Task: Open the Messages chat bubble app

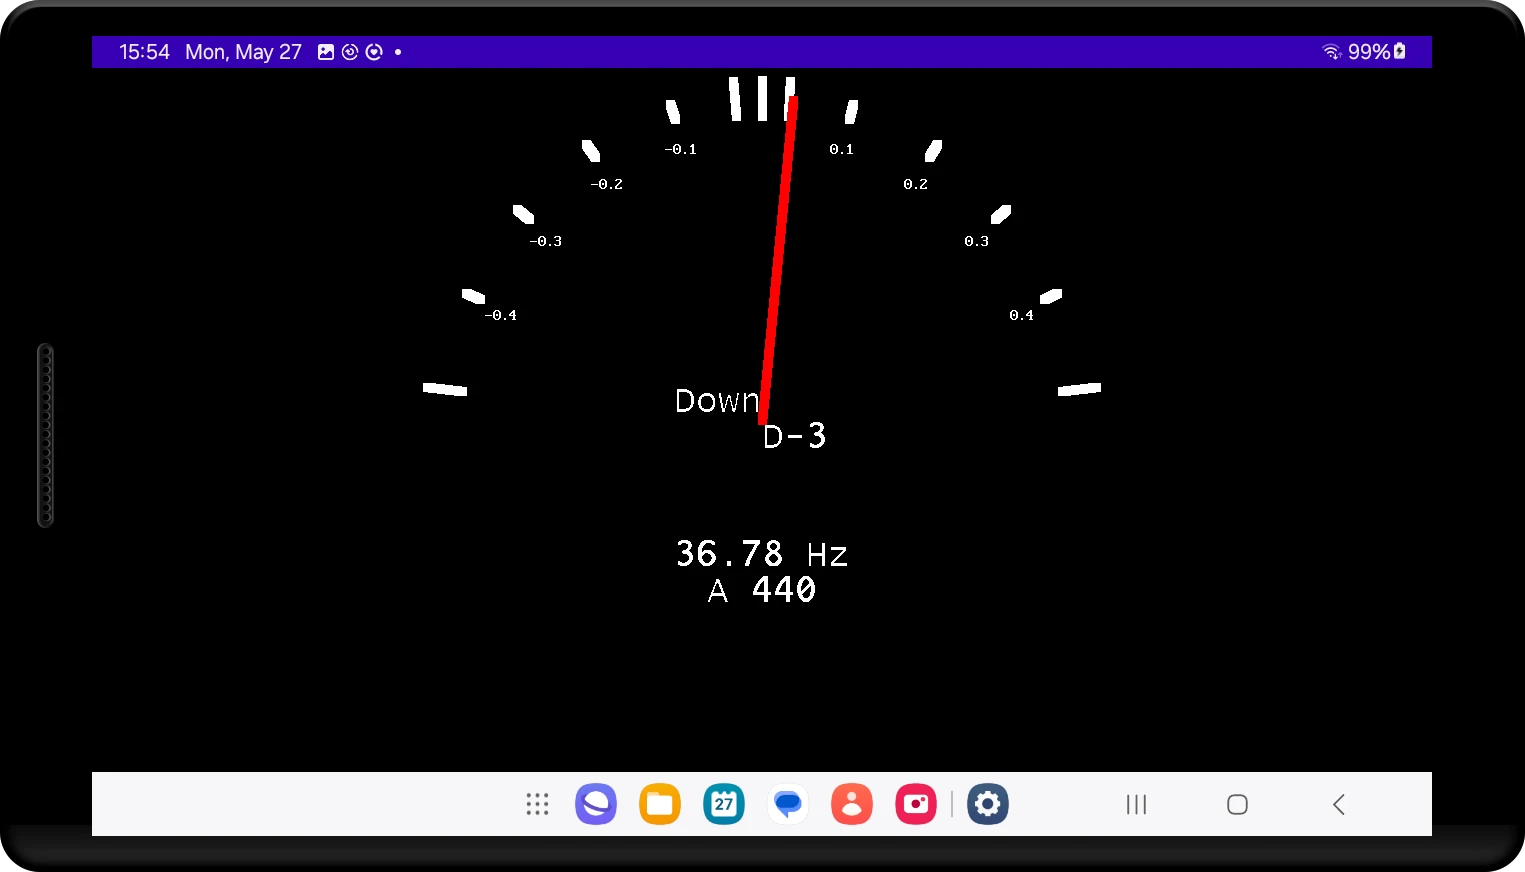Action: click(x=788, y=804)
